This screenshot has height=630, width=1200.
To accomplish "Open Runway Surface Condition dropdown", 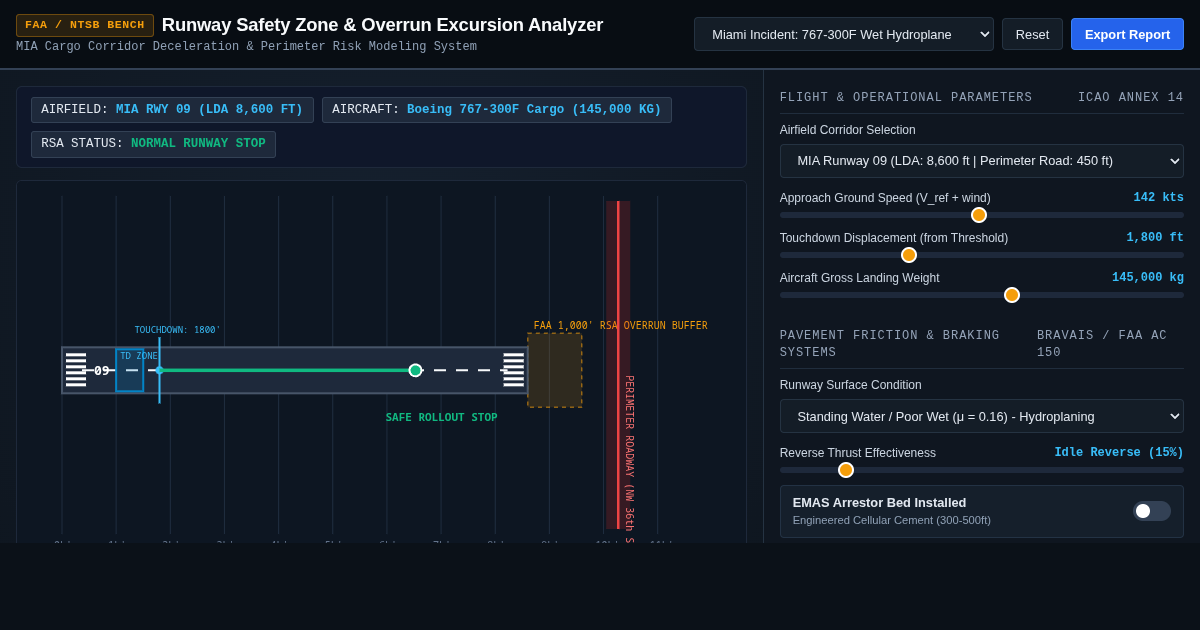I will pyautogui.click(x=982, y=416).
